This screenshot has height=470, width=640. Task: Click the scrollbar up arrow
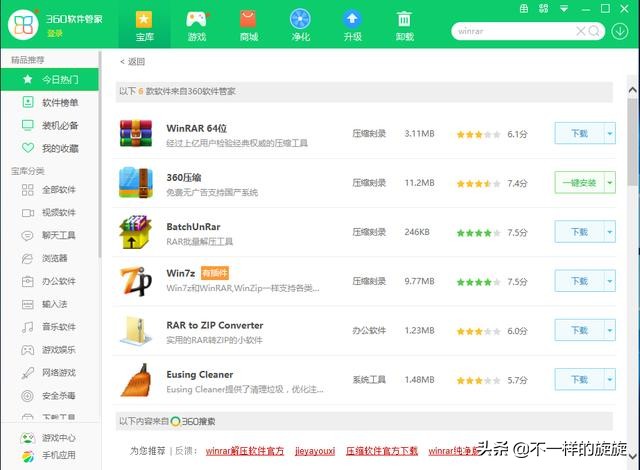pos(633,90)
